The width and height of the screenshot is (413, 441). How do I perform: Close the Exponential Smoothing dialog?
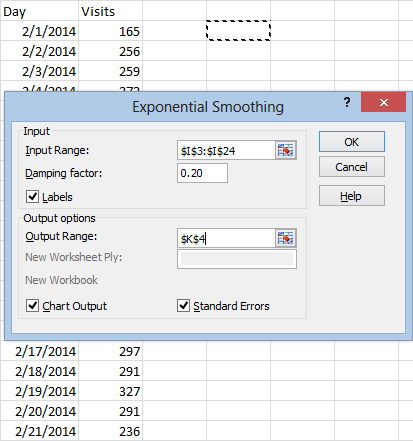[x=384, y=103]
